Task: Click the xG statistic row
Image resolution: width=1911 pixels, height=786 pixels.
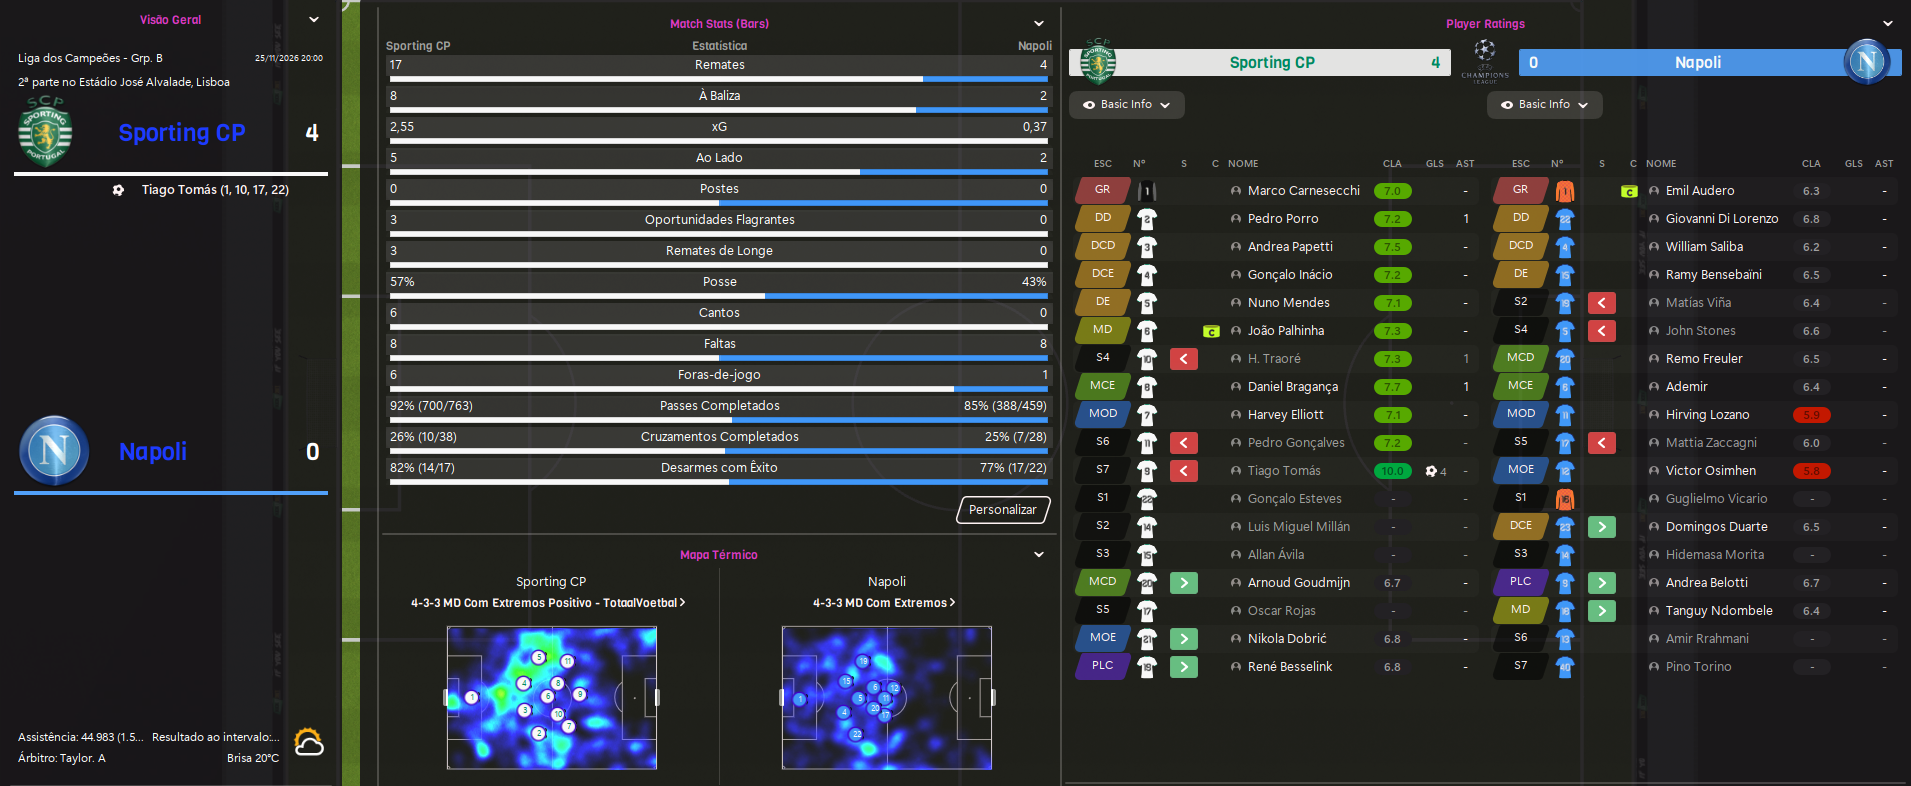Action: point(719,130)
